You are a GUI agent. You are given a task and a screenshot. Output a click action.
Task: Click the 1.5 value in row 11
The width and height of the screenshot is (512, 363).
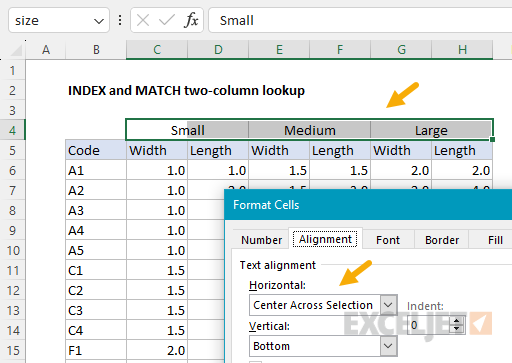click(x=157, y=270)
